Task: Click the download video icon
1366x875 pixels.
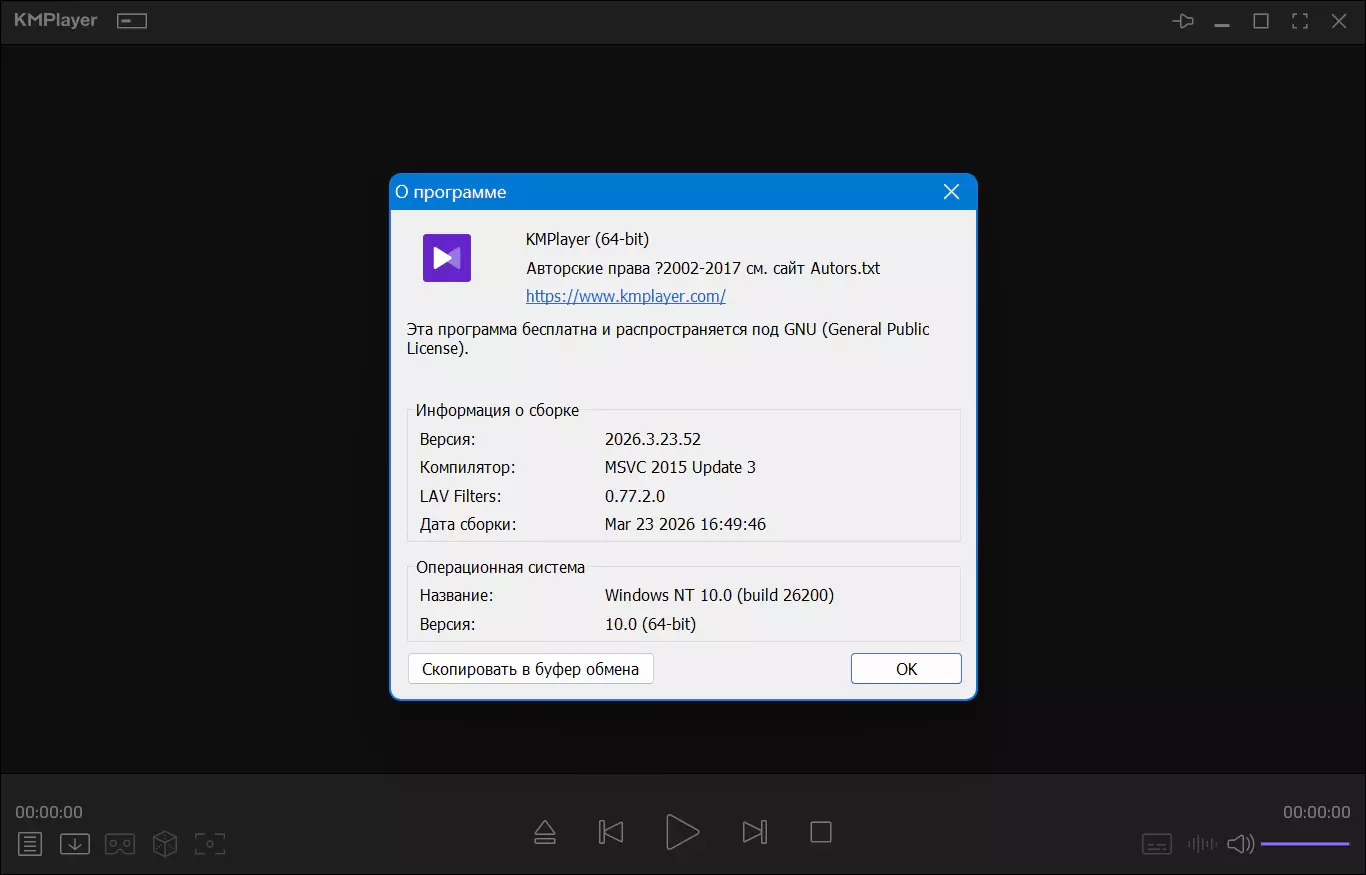Action: pyautogui.click(x=75, y=844)
